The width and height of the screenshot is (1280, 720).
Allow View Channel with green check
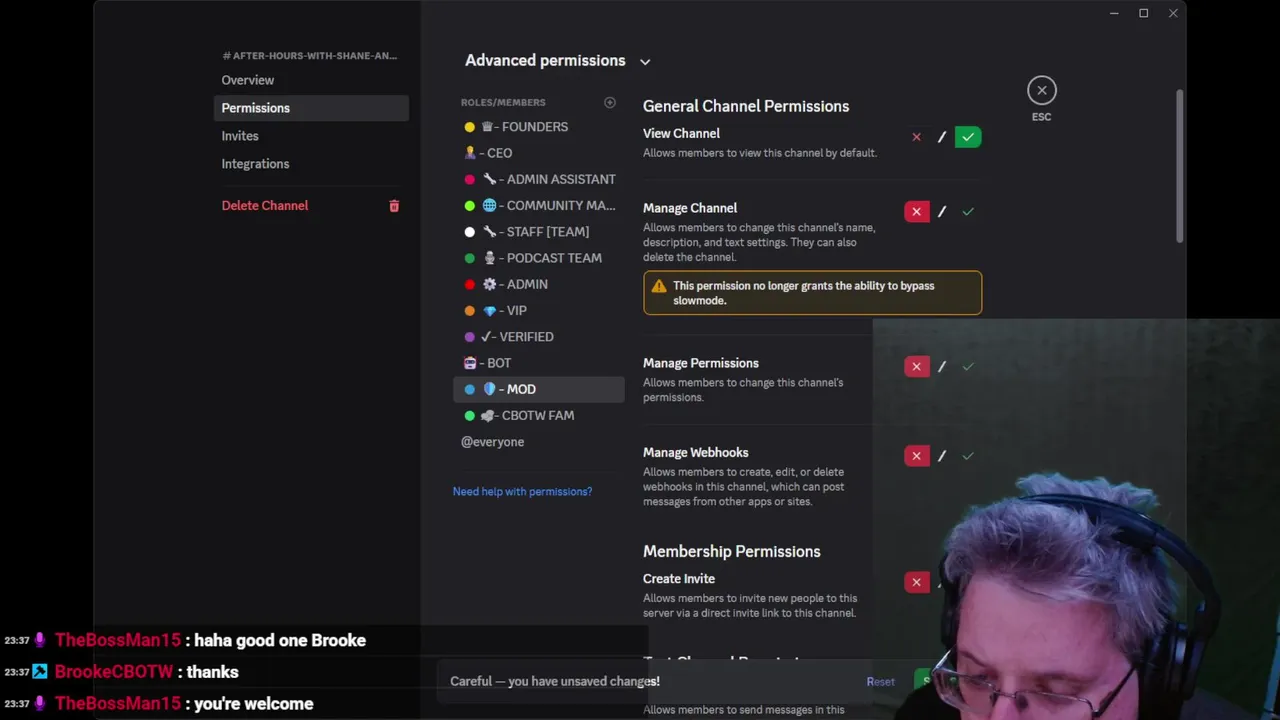point(968,137)
